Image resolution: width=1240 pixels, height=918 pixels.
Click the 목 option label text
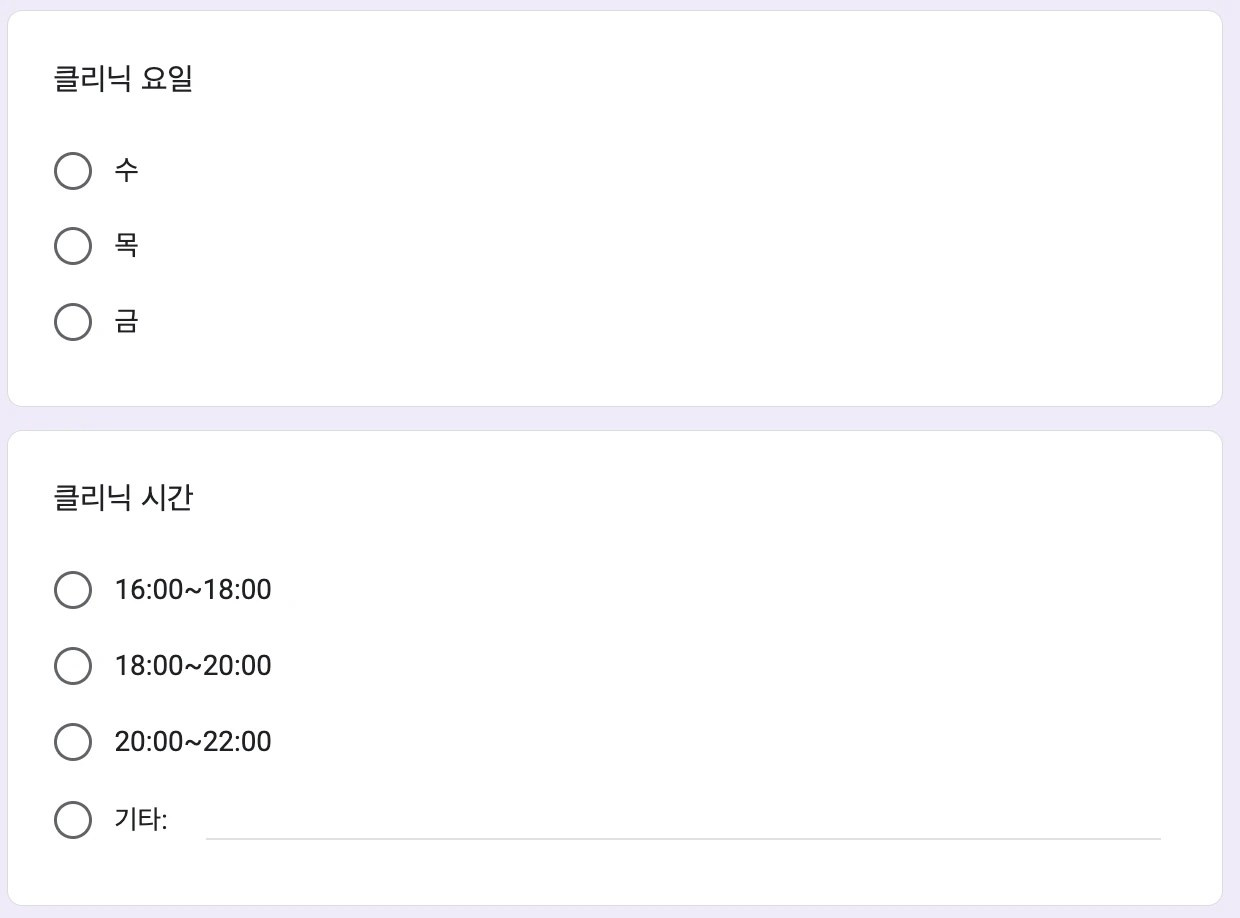point(126,246)
